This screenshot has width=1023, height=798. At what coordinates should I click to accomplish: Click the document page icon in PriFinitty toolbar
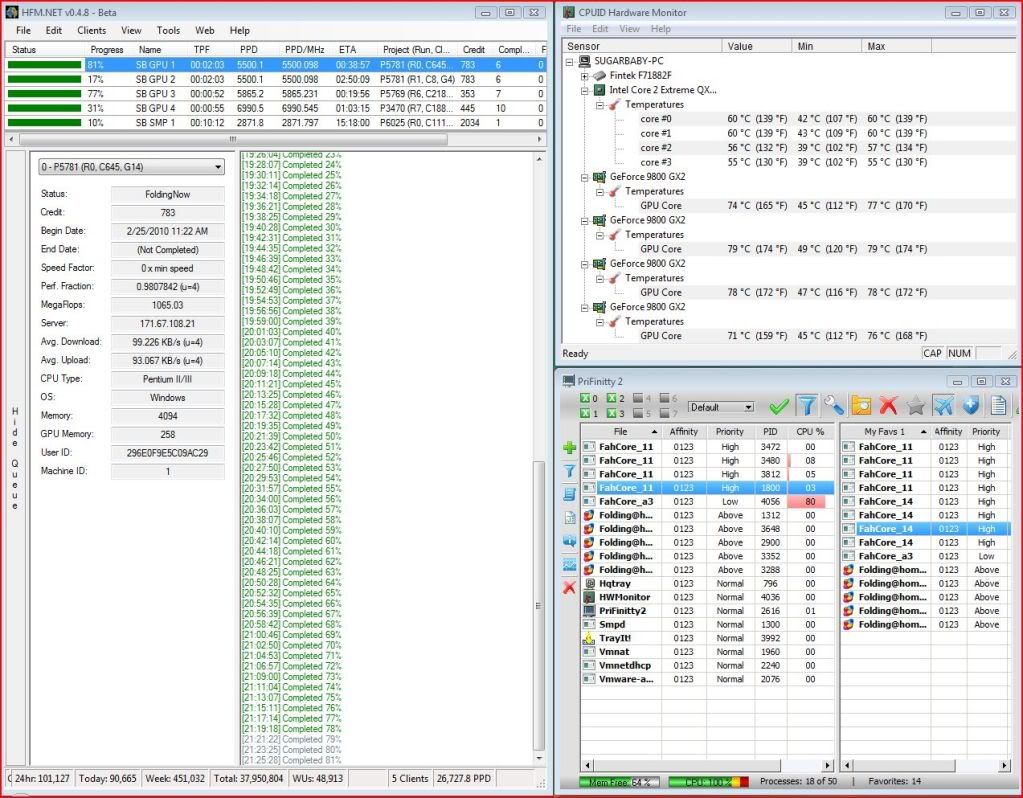coord(998,406)
